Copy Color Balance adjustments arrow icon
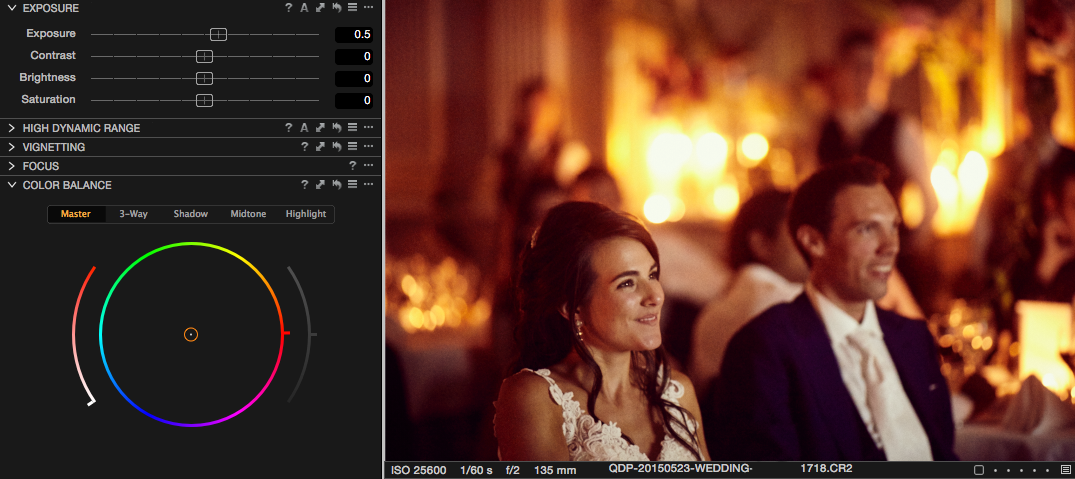The height and width of the screenshot is (479, 1075). 320,185
